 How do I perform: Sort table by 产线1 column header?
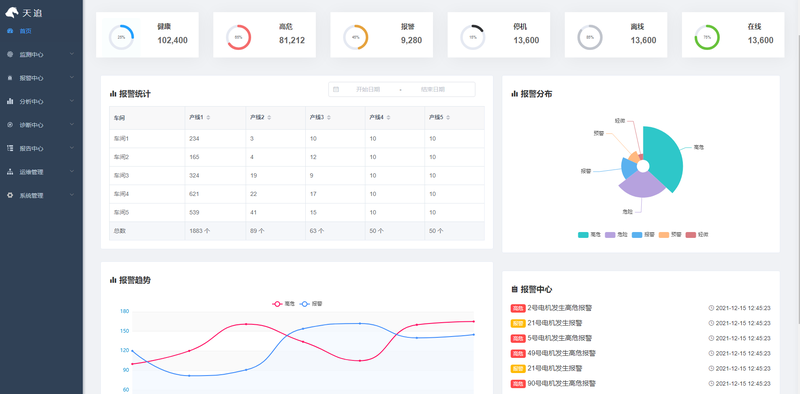pyautogui.click(x=199, y=117)
